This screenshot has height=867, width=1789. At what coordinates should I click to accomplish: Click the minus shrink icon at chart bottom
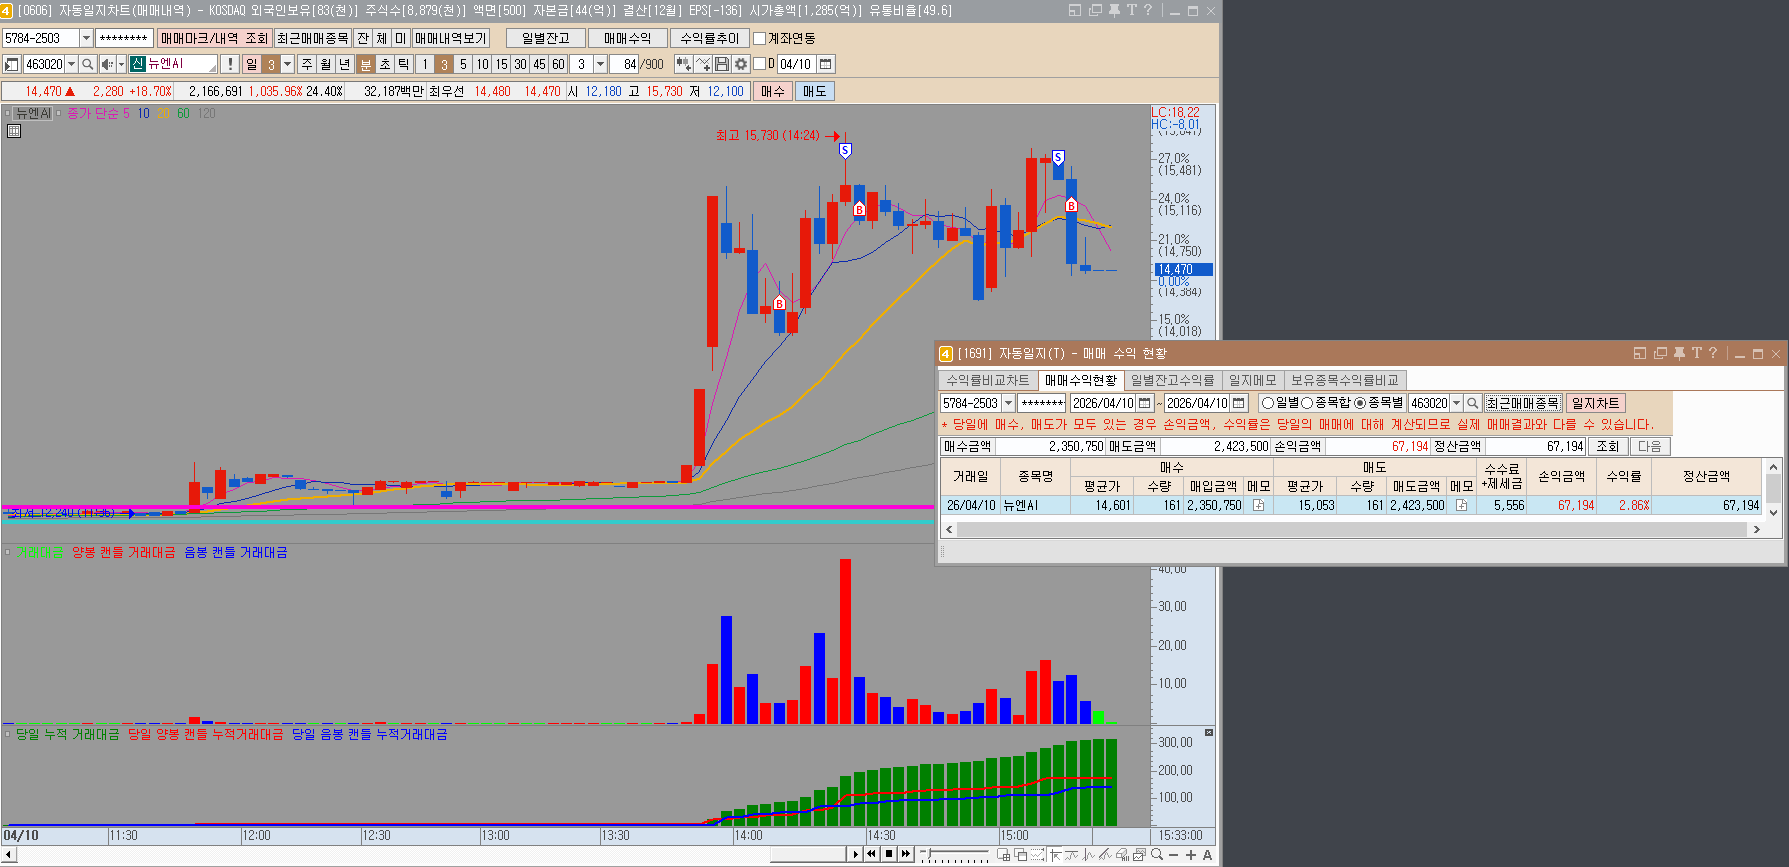click(1173, 855)
